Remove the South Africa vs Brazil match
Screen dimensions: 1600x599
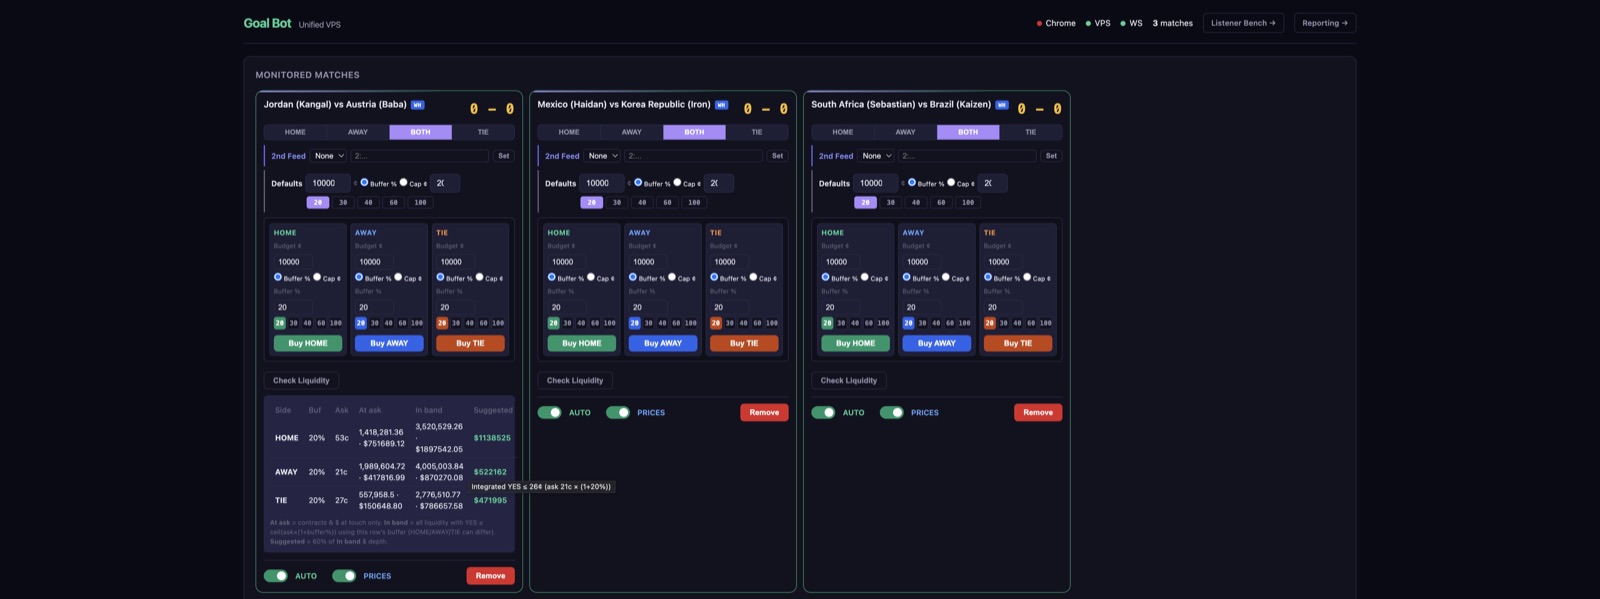point(1038,412)
